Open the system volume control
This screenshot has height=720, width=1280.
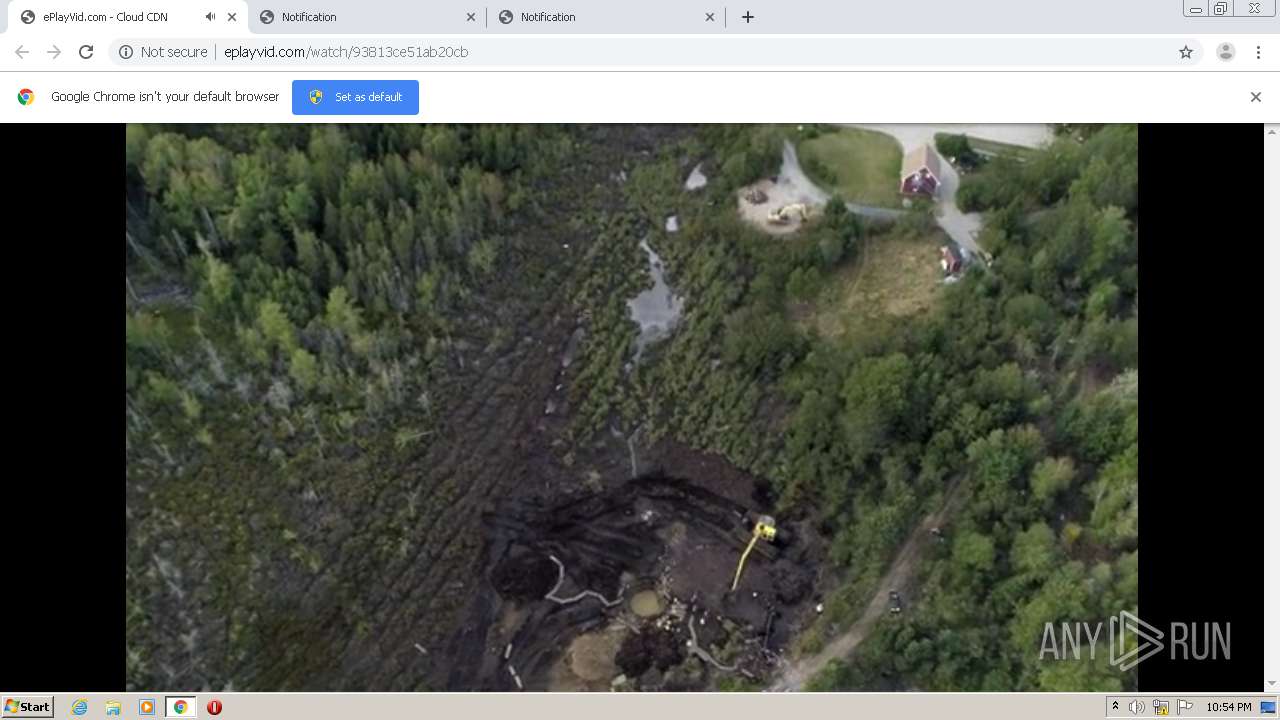(1137, 707)
